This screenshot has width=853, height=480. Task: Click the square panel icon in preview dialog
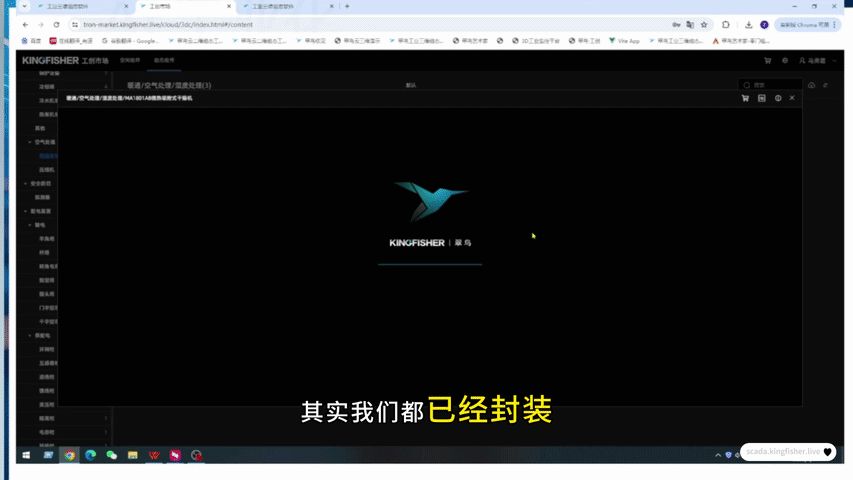[762, 98]
